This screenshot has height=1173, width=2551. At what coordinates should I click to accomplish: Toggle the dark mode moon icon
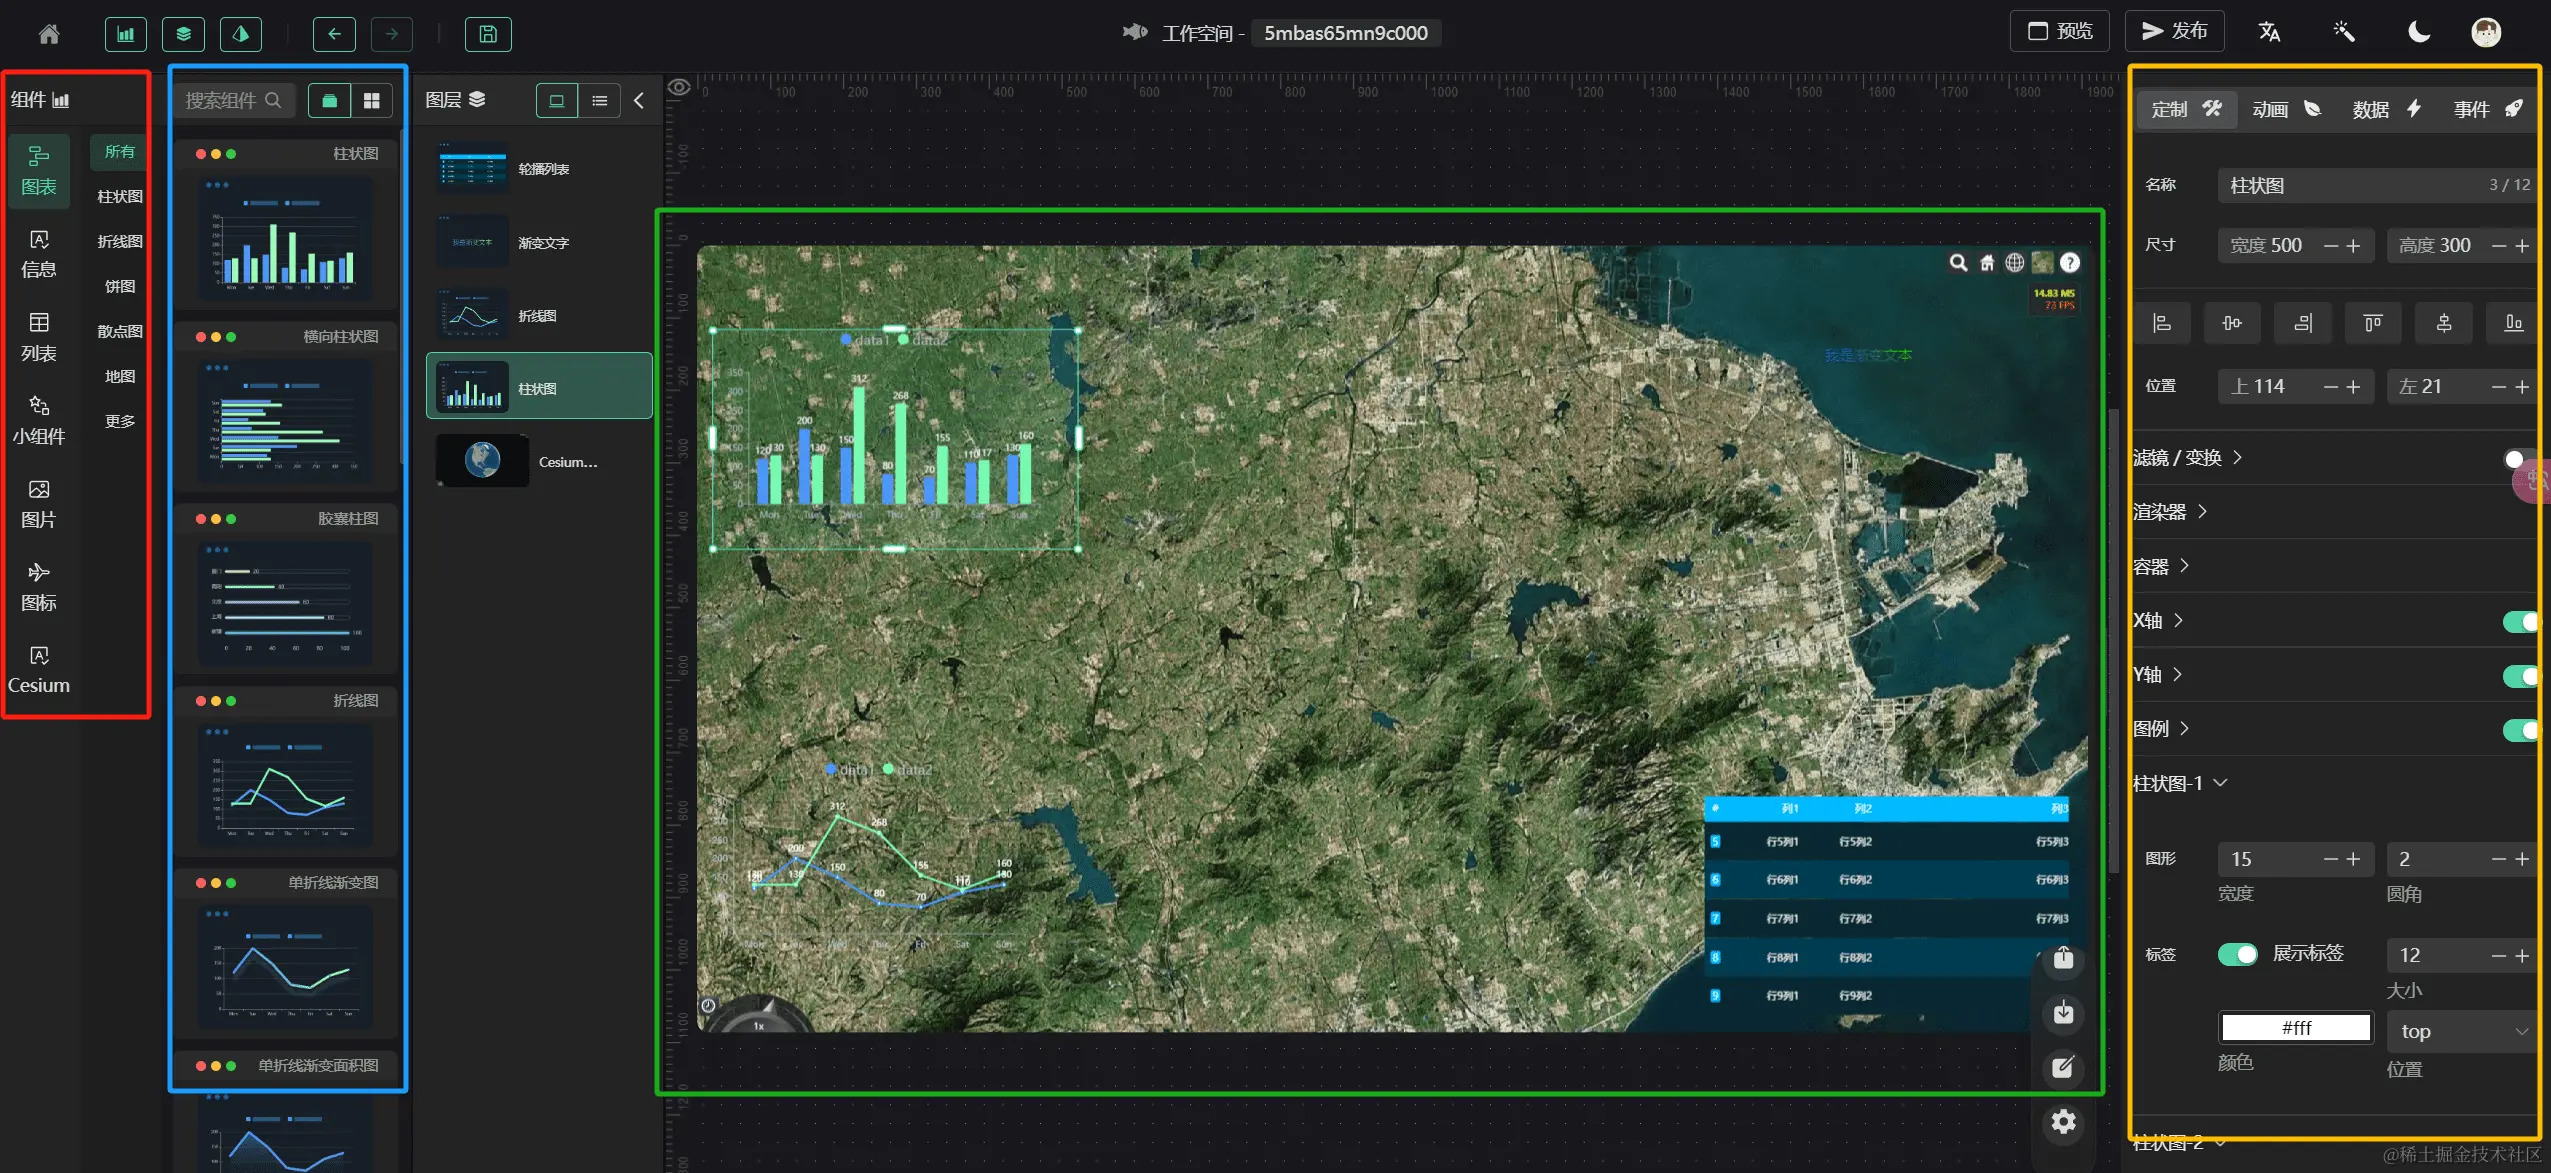pos(2418,32)
